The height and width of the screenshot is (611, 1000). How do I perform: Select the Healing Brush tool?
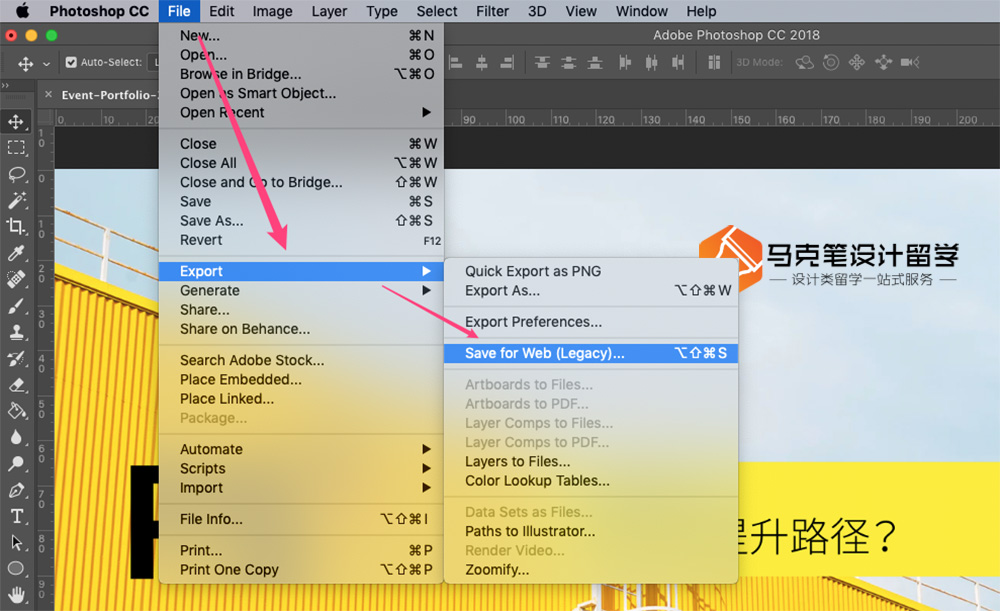[16, 279]
